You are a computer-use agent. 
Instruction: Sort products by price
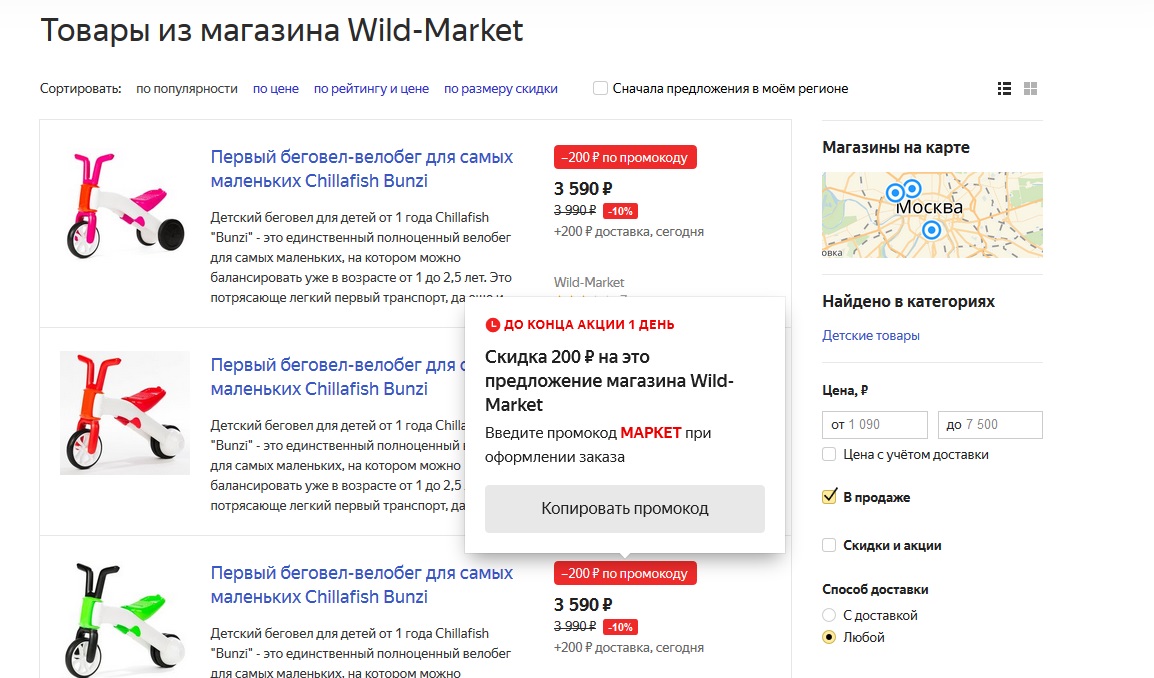click(x=276, y=88)
